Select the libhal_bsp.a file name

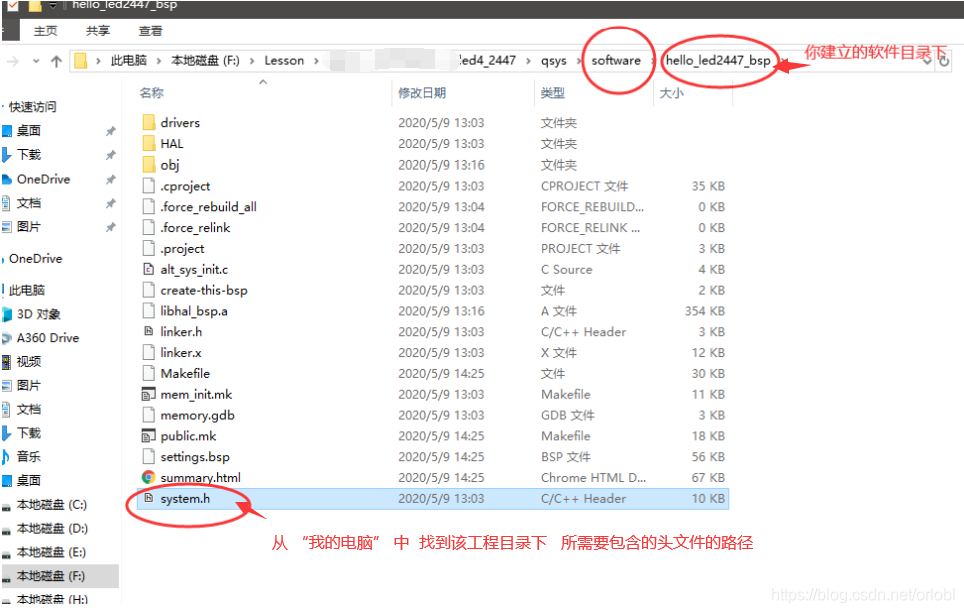[194, 311]
